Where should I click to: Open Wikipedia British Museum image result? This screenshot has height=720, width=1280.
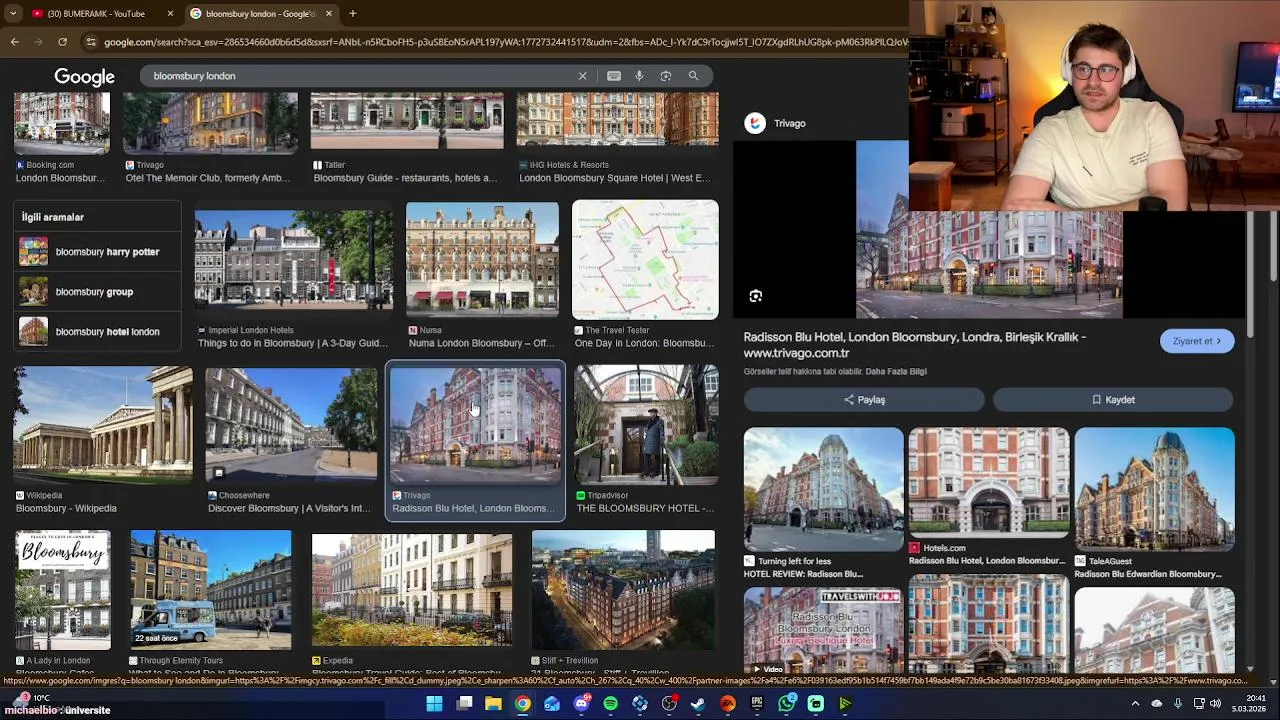pyautogui.click(x=103, y=425)
